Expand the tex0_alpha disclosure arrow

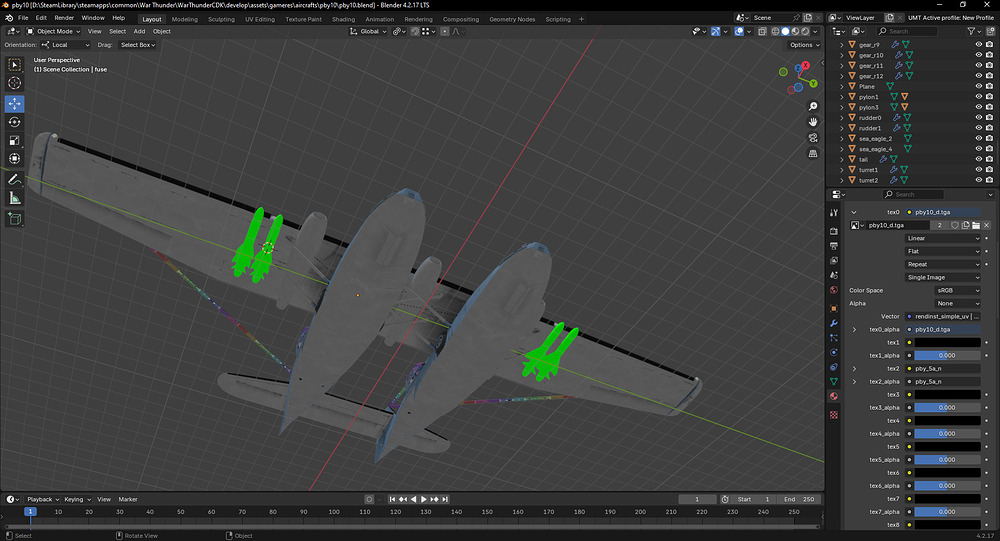854,330
